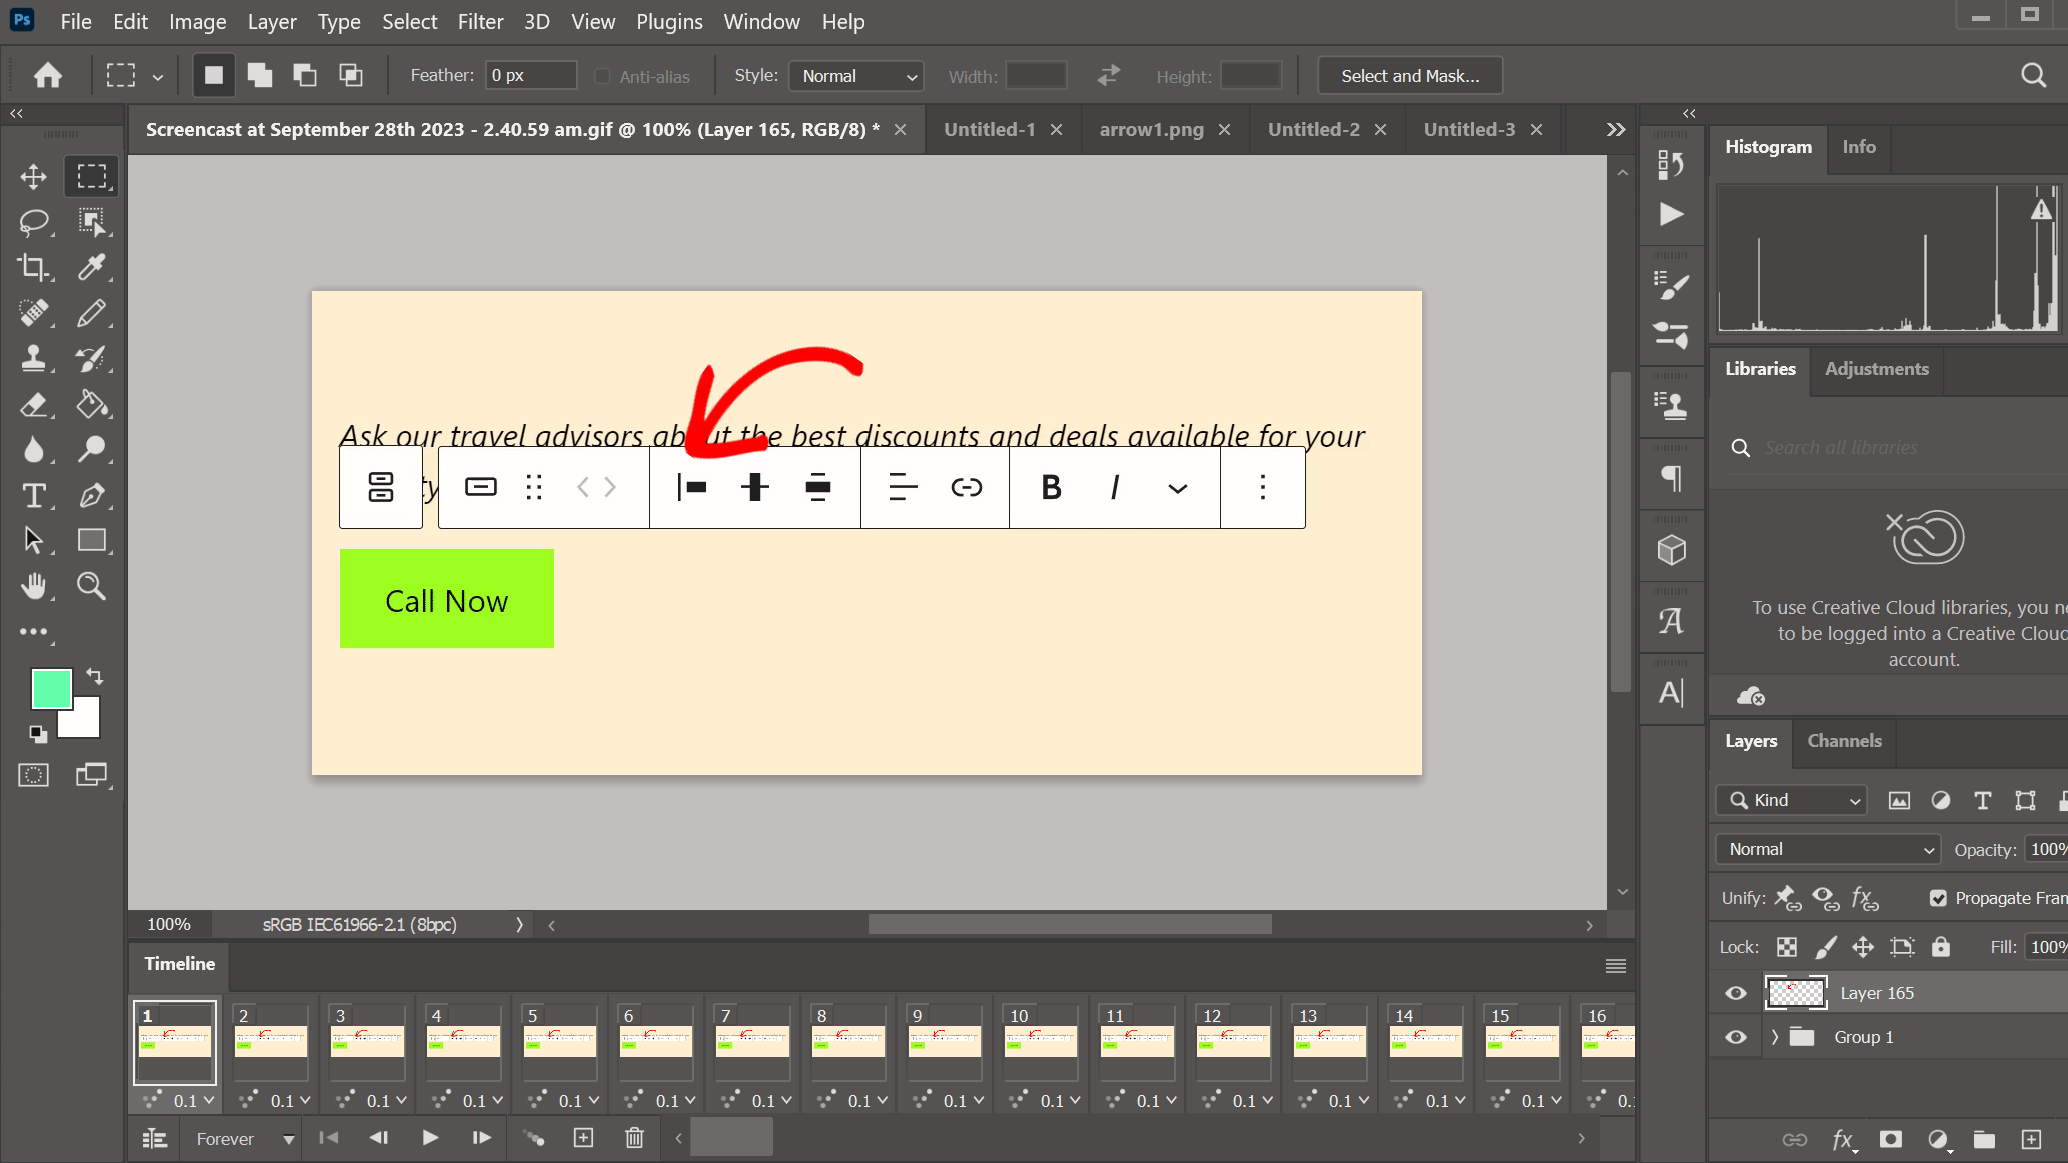Switch to the Channels tab
This screenshot has height=1163, width=2068.
click(x=1843, y=740)
